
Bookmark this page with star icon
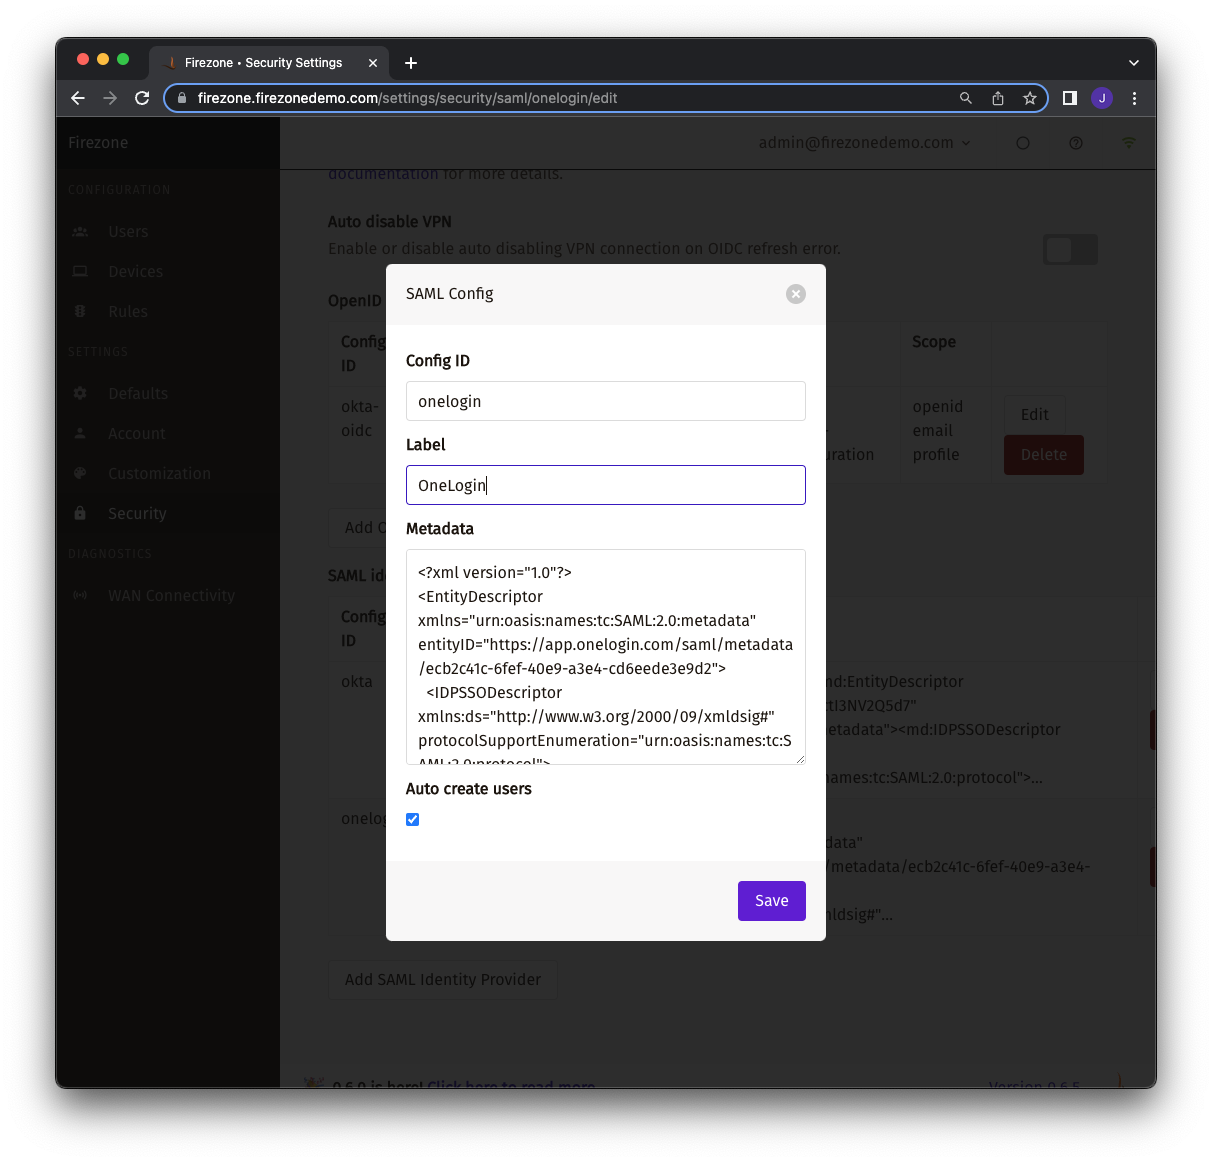1029,98
